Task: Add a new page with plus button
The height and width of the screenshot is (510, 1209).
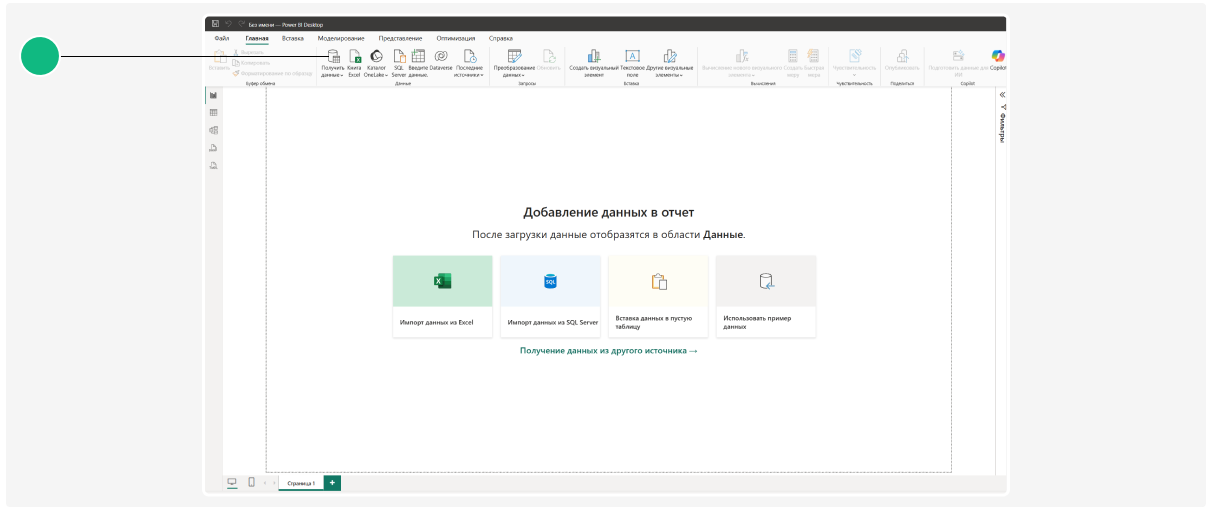Action: tap(332, 482)
